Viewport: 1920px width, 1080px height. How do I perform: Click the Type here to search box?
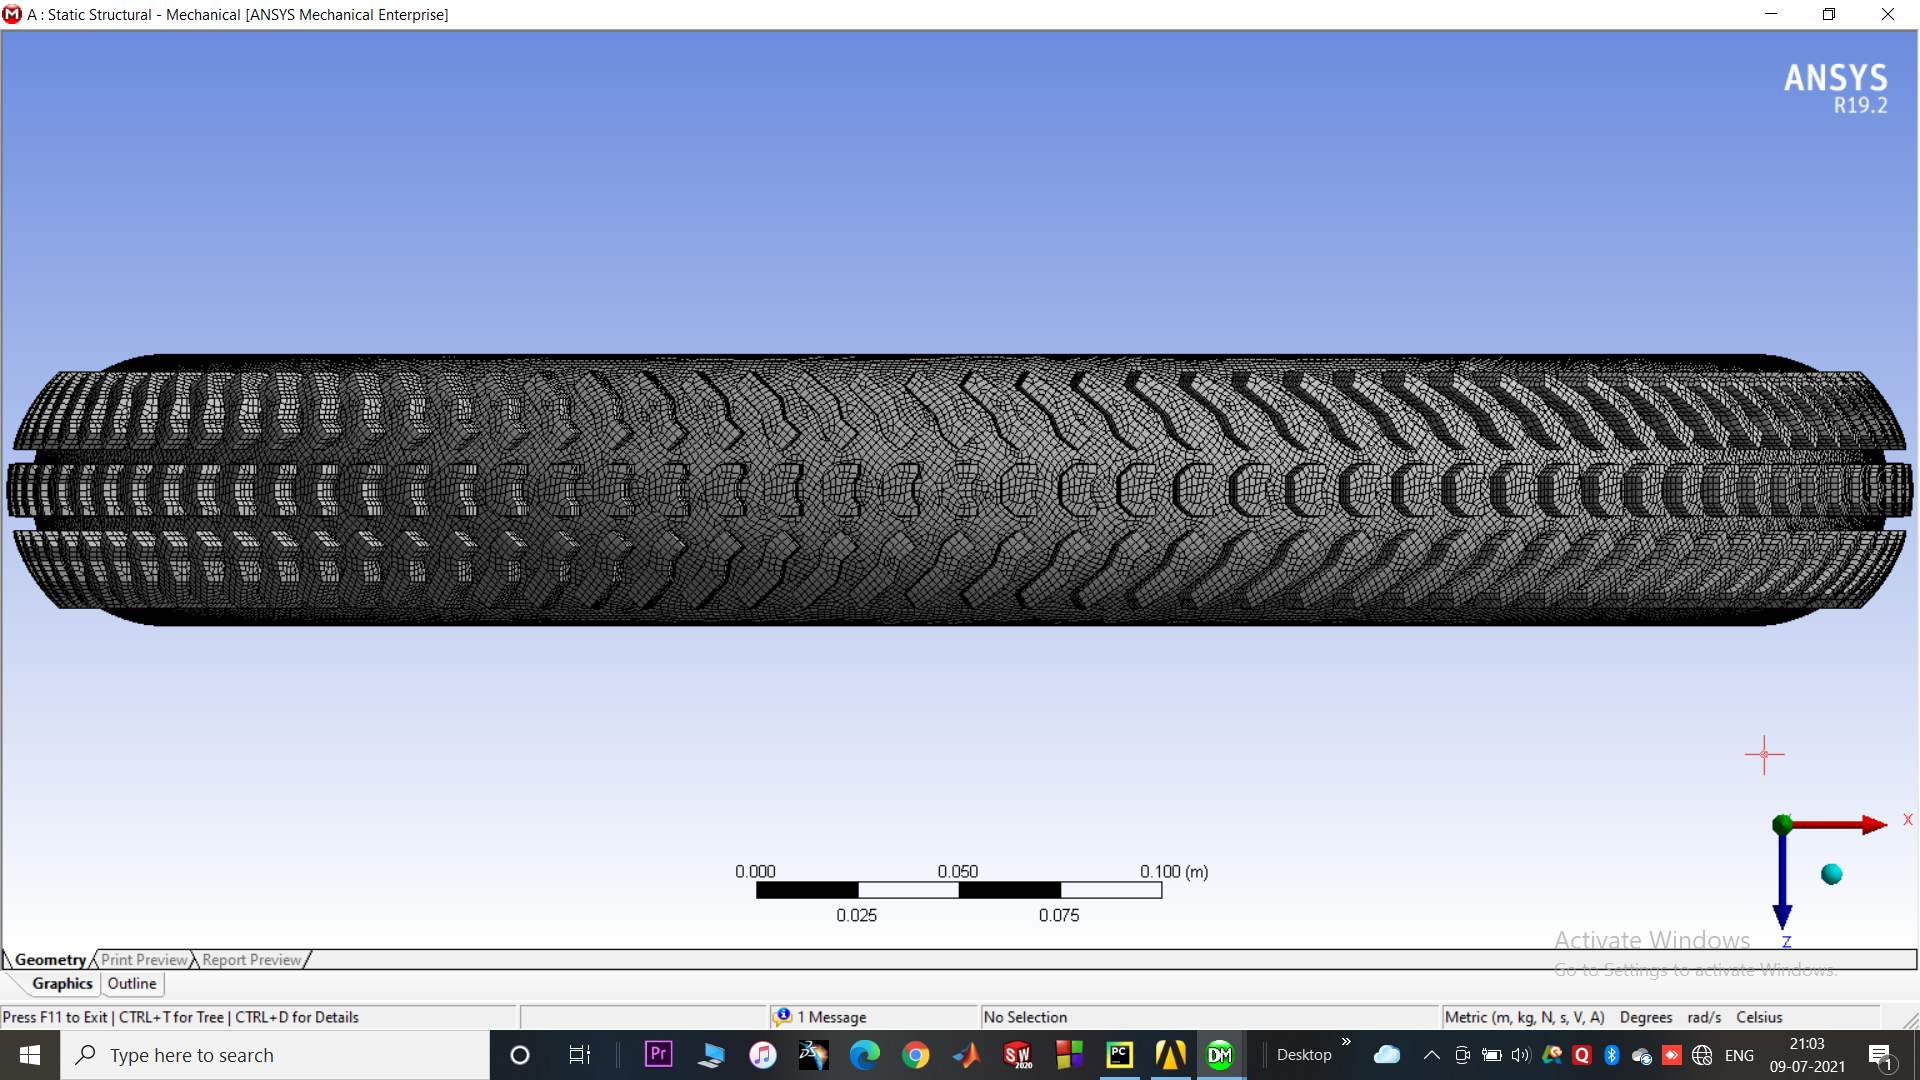coord(275,1055)
